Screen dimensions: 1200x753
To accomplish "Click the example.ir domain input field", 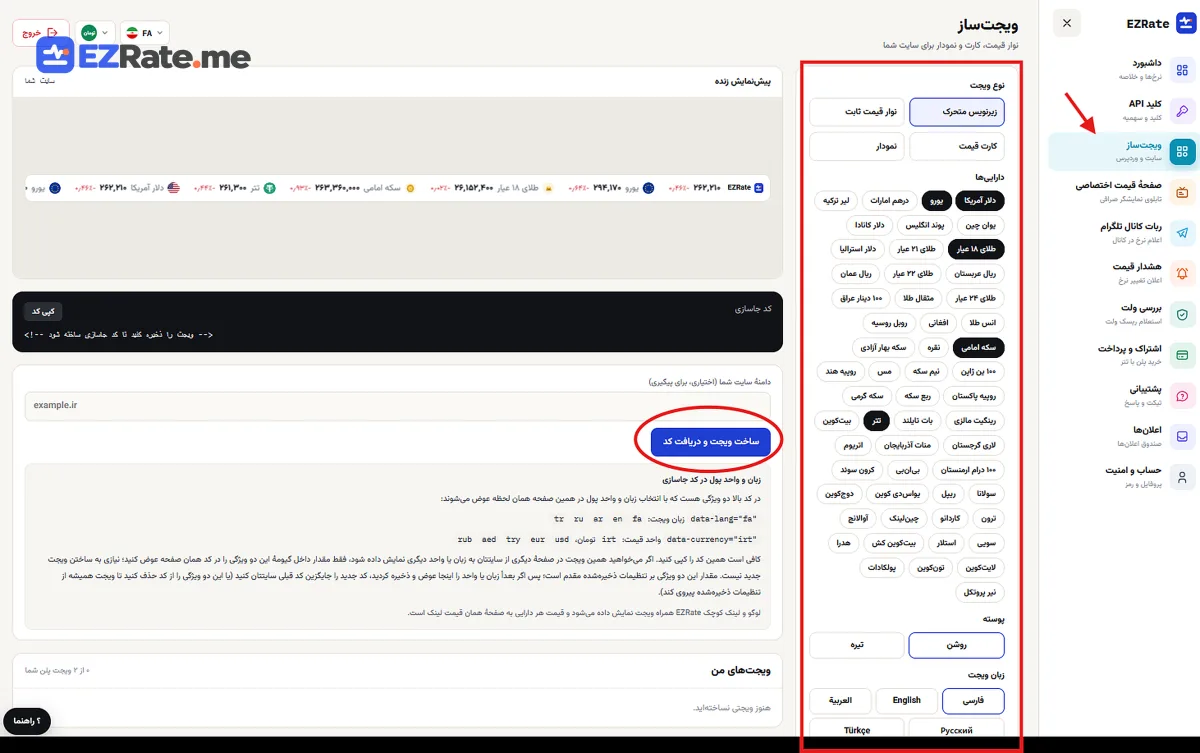I will pyautogui.click(x=398, y=405).
